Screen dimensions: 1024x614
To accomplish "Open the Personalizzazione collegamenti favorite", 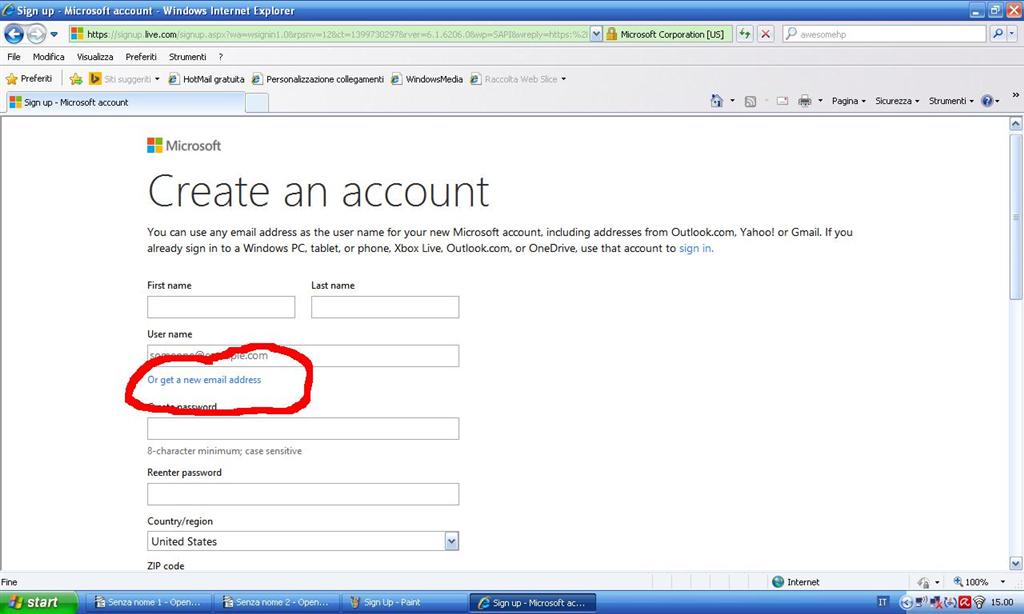I will pos(318,79).
